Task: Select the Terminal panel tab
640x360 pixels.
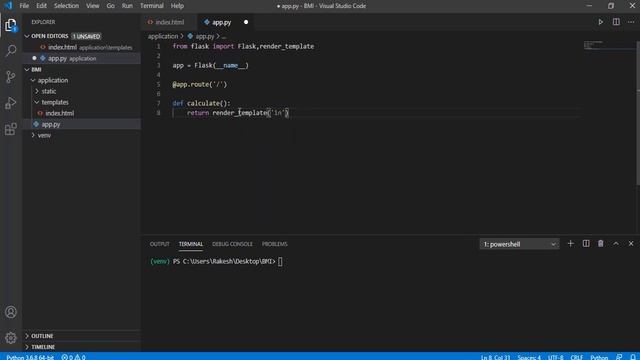Action: pos(191,244)
